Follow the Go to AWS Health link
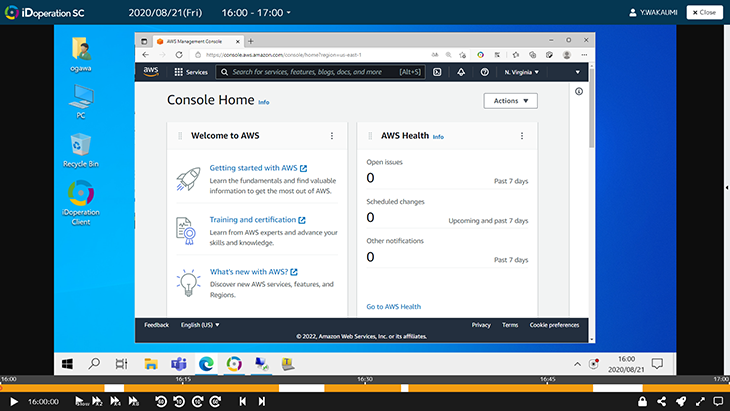Viewport: 730px width, 411px height. click(393, 306)
